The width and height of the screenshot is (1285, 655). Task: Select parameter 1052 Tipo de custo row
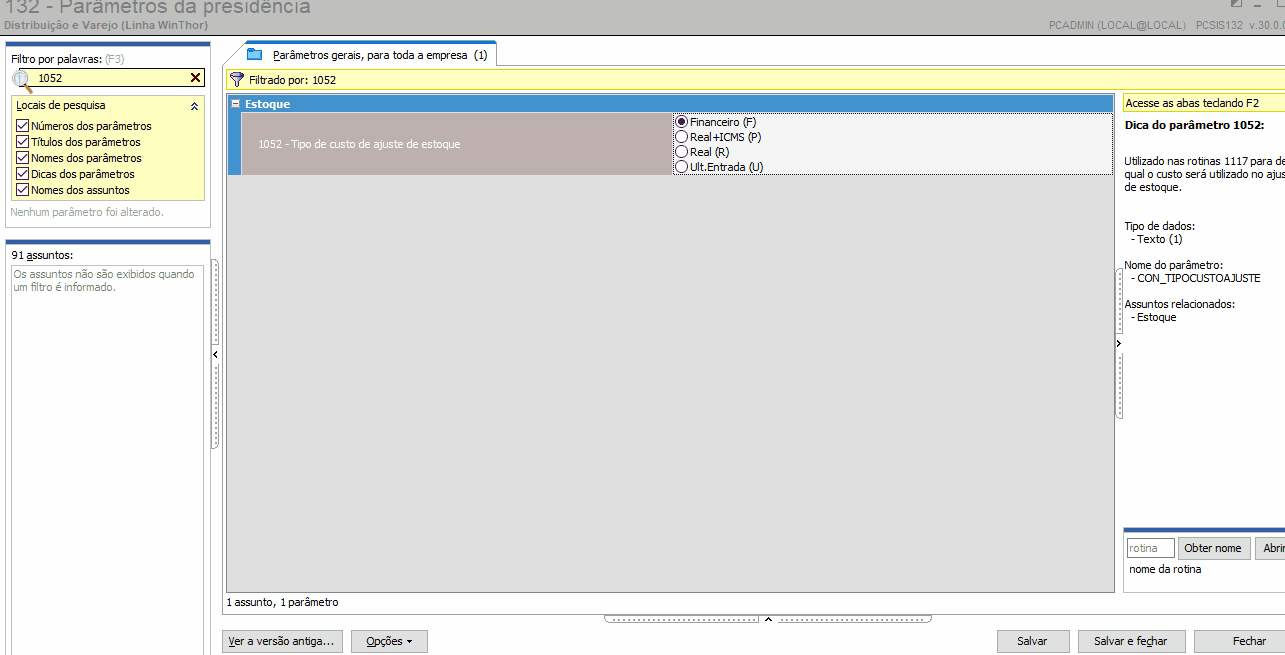pyautogui.click(x=457, y=144)
